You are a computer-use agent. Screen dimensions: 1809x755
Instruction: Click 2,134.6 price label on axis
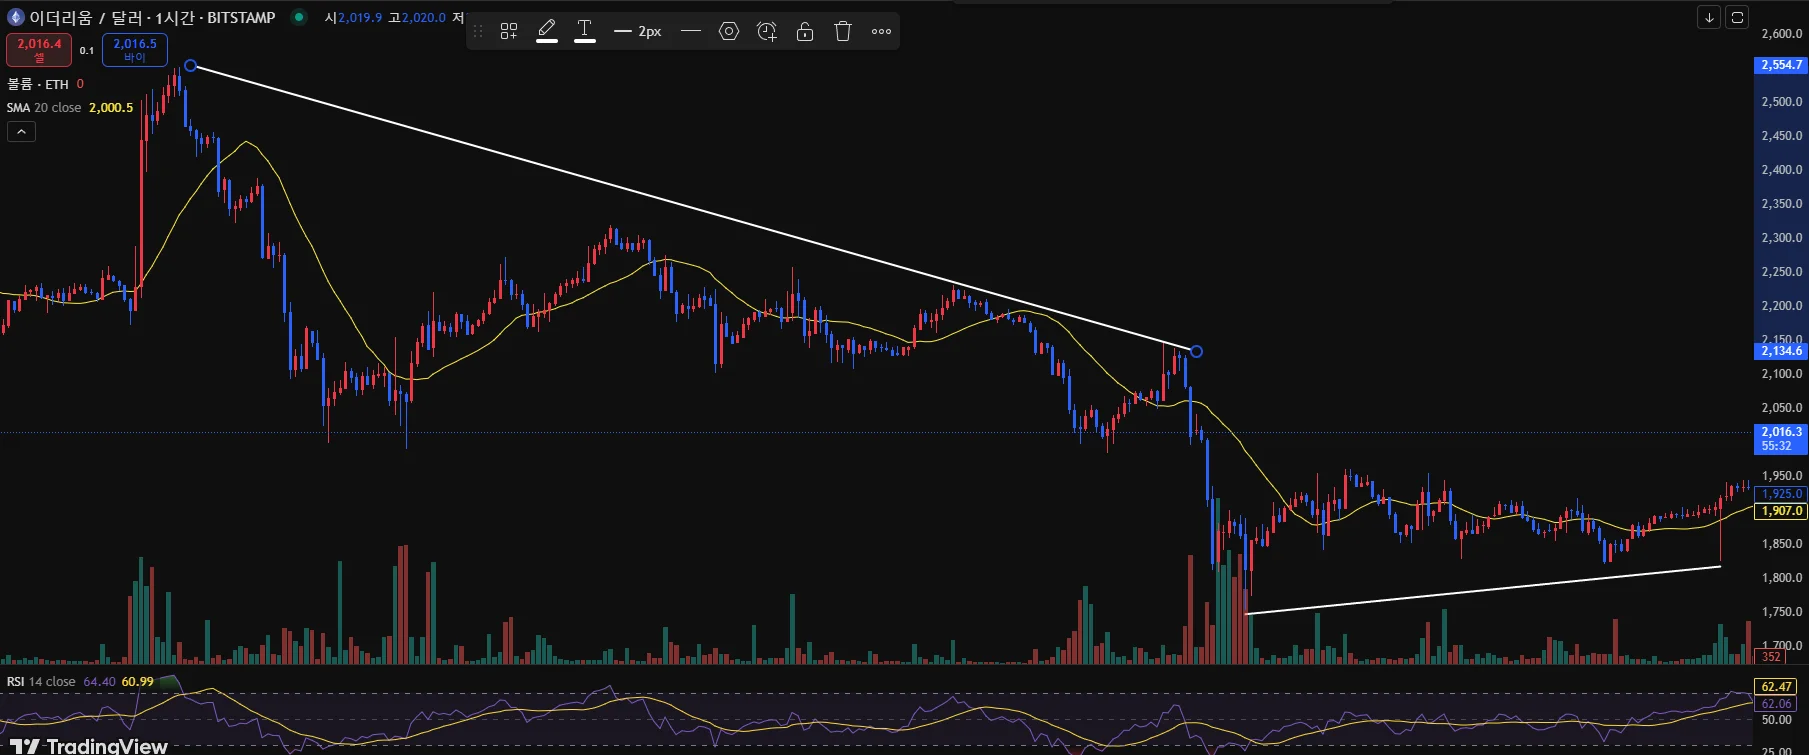(x=1782, y=351)
